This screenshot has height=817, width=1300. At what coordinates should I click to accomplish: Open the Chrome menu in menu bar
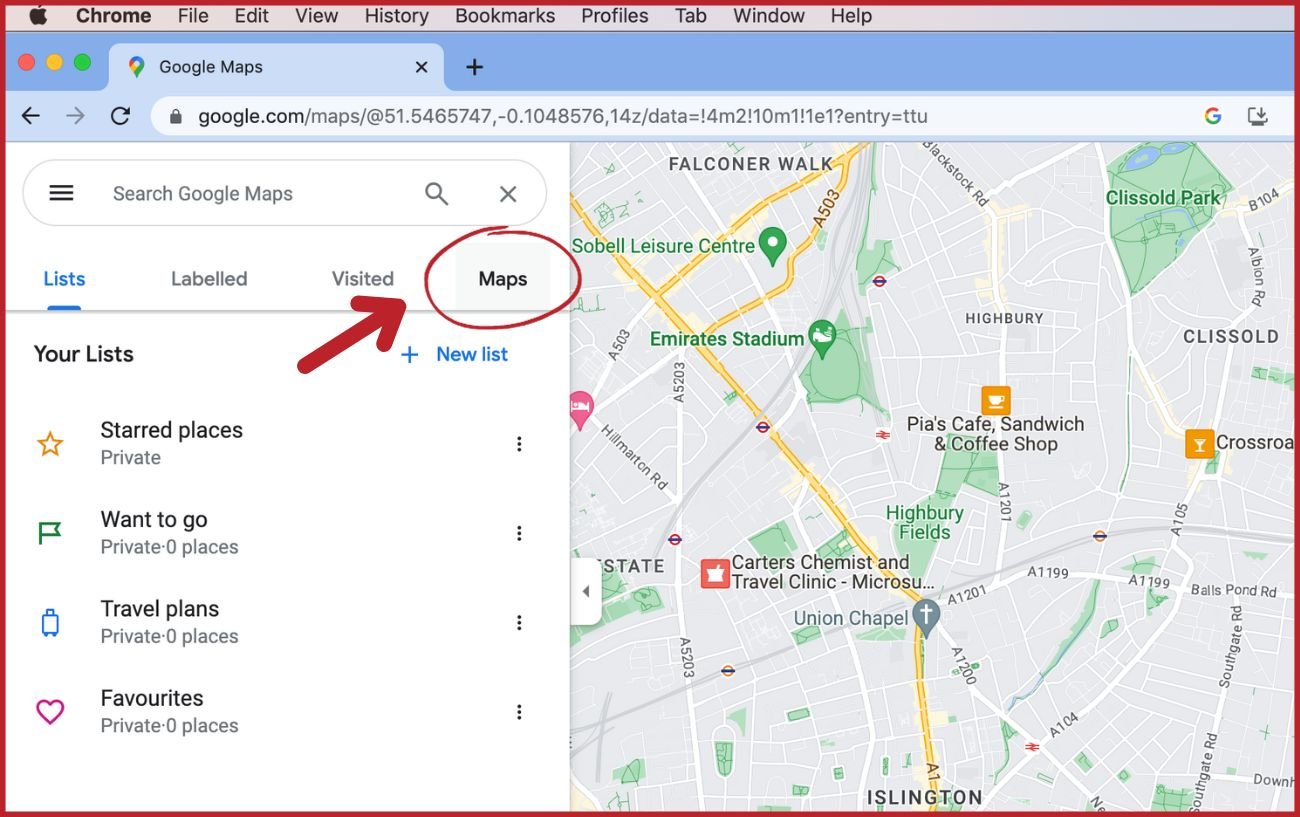click(x=113, y=15)
